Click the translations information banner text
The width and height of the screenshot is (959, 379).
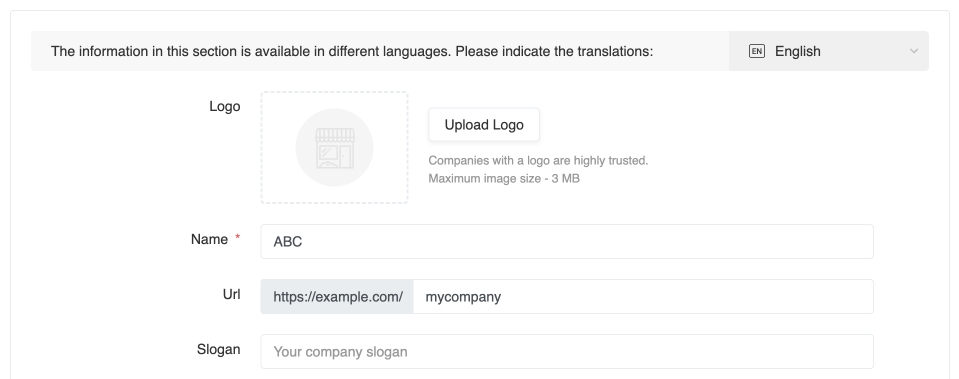pyautogui.click(x=352, y=51)
